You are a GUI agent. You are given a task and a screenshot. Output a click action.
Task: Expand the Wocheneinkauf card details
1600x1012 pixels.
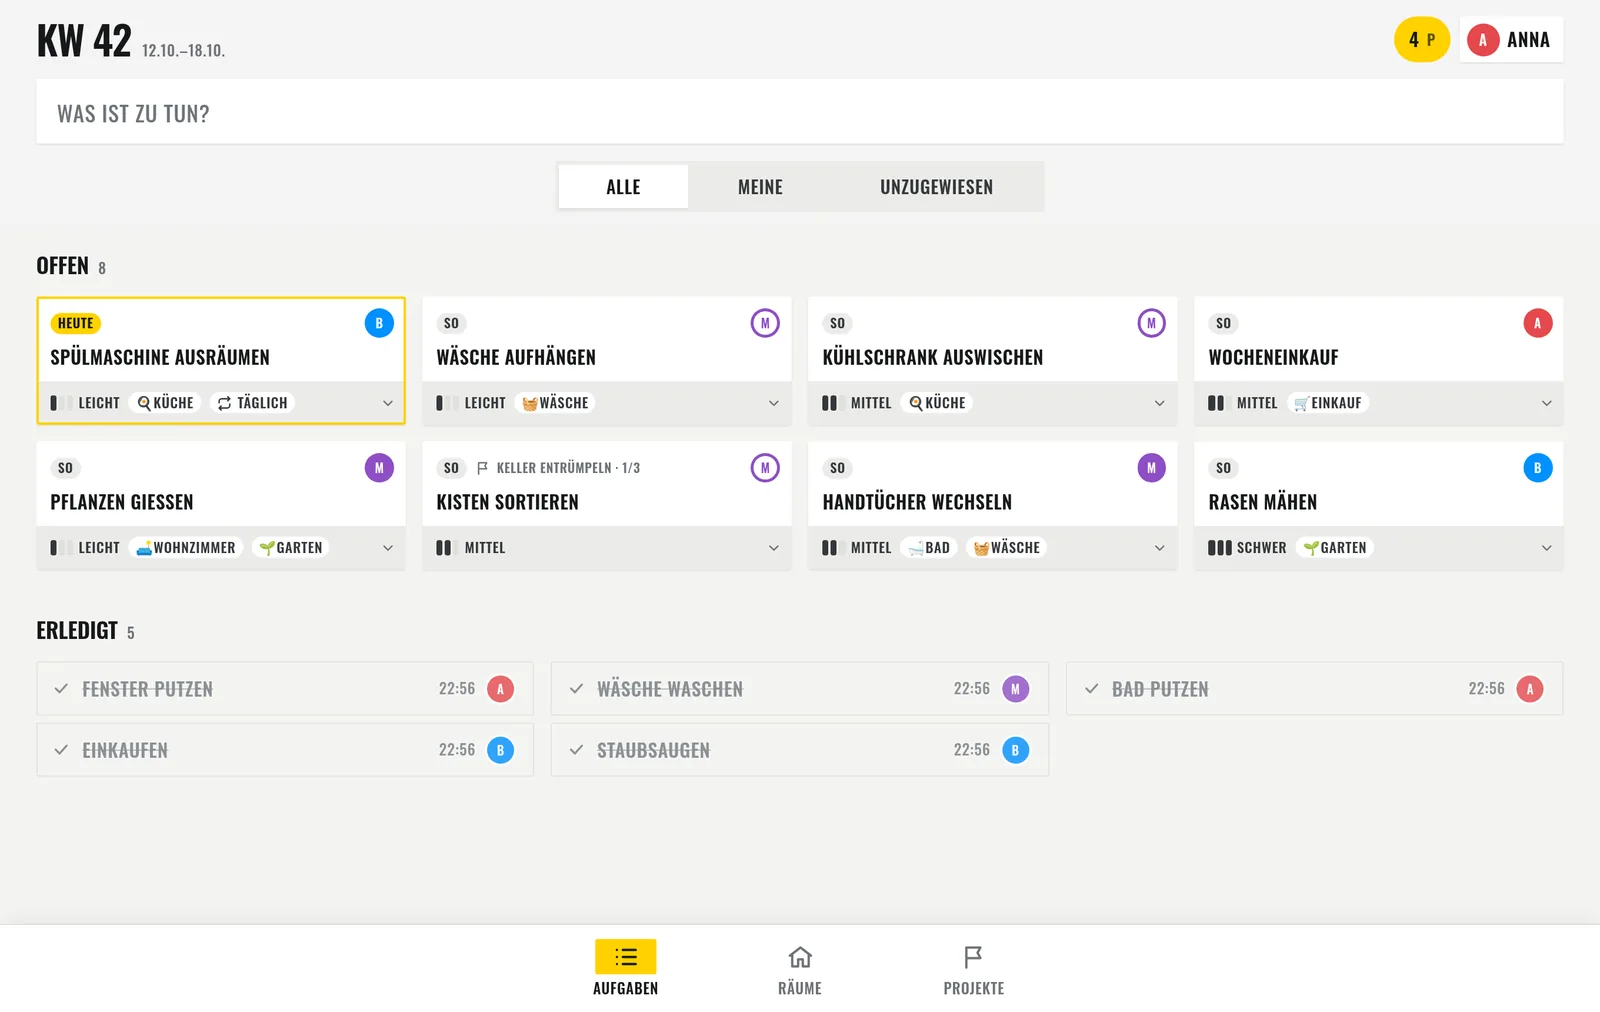click(x=1547, y=403)
